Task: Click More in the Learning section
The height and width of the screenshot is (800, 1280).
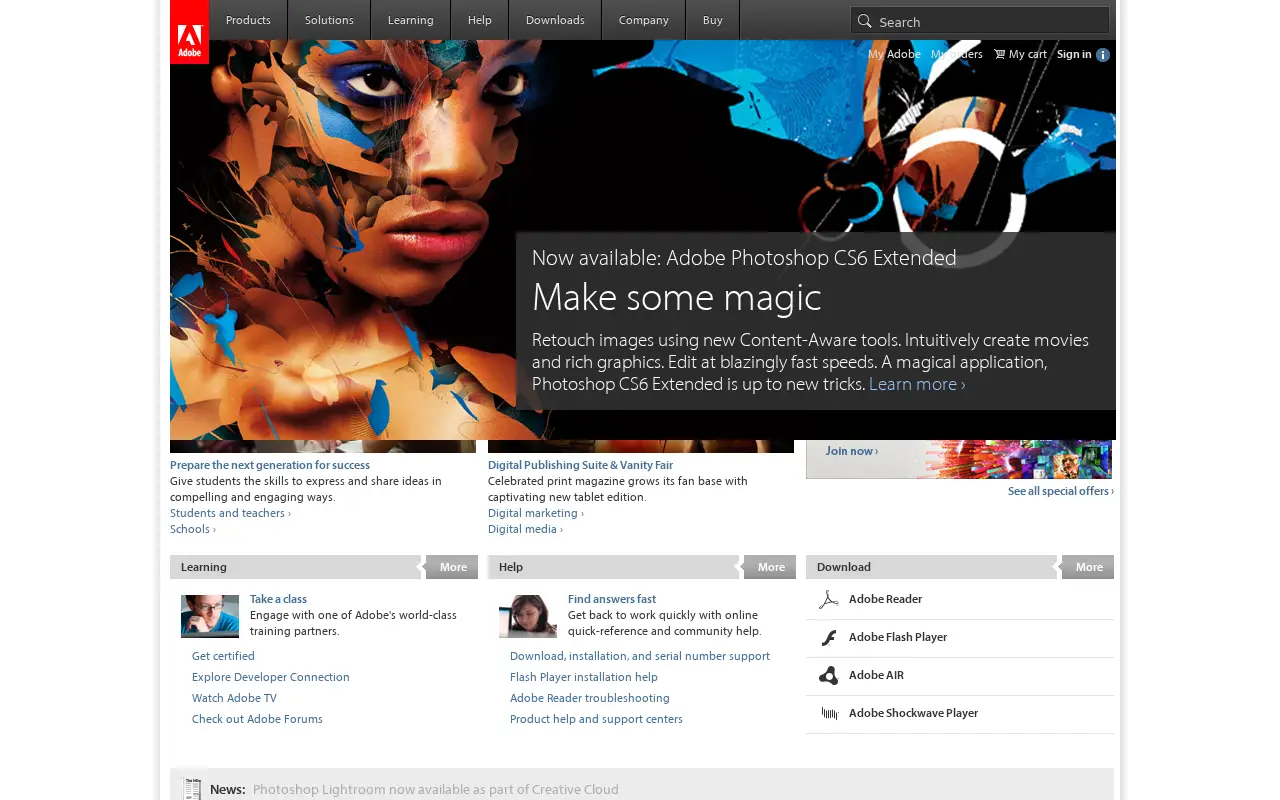Action: (453, 567)
